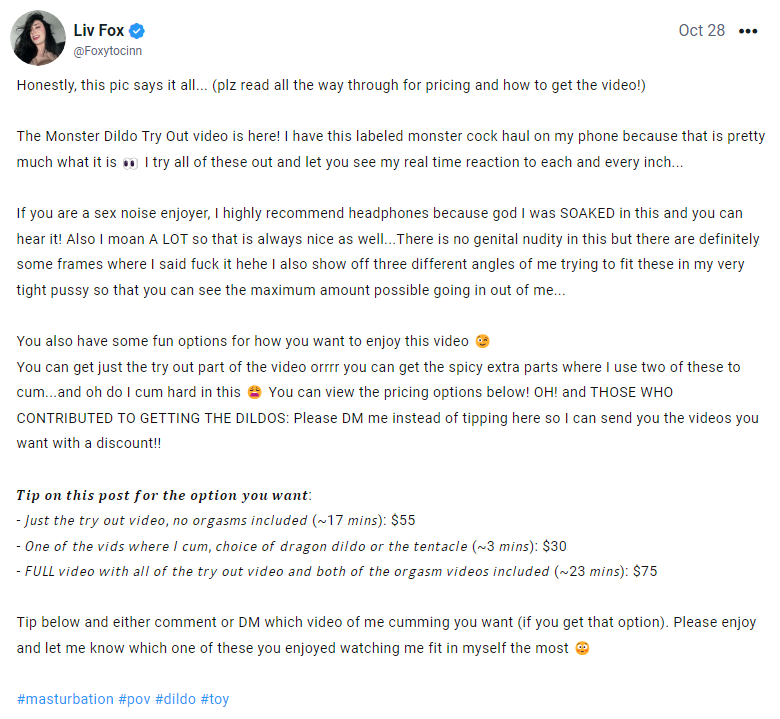This screenshot has width=780, height=719.
Task: Click the $30 price option line
Action: [x=292, y=546]
